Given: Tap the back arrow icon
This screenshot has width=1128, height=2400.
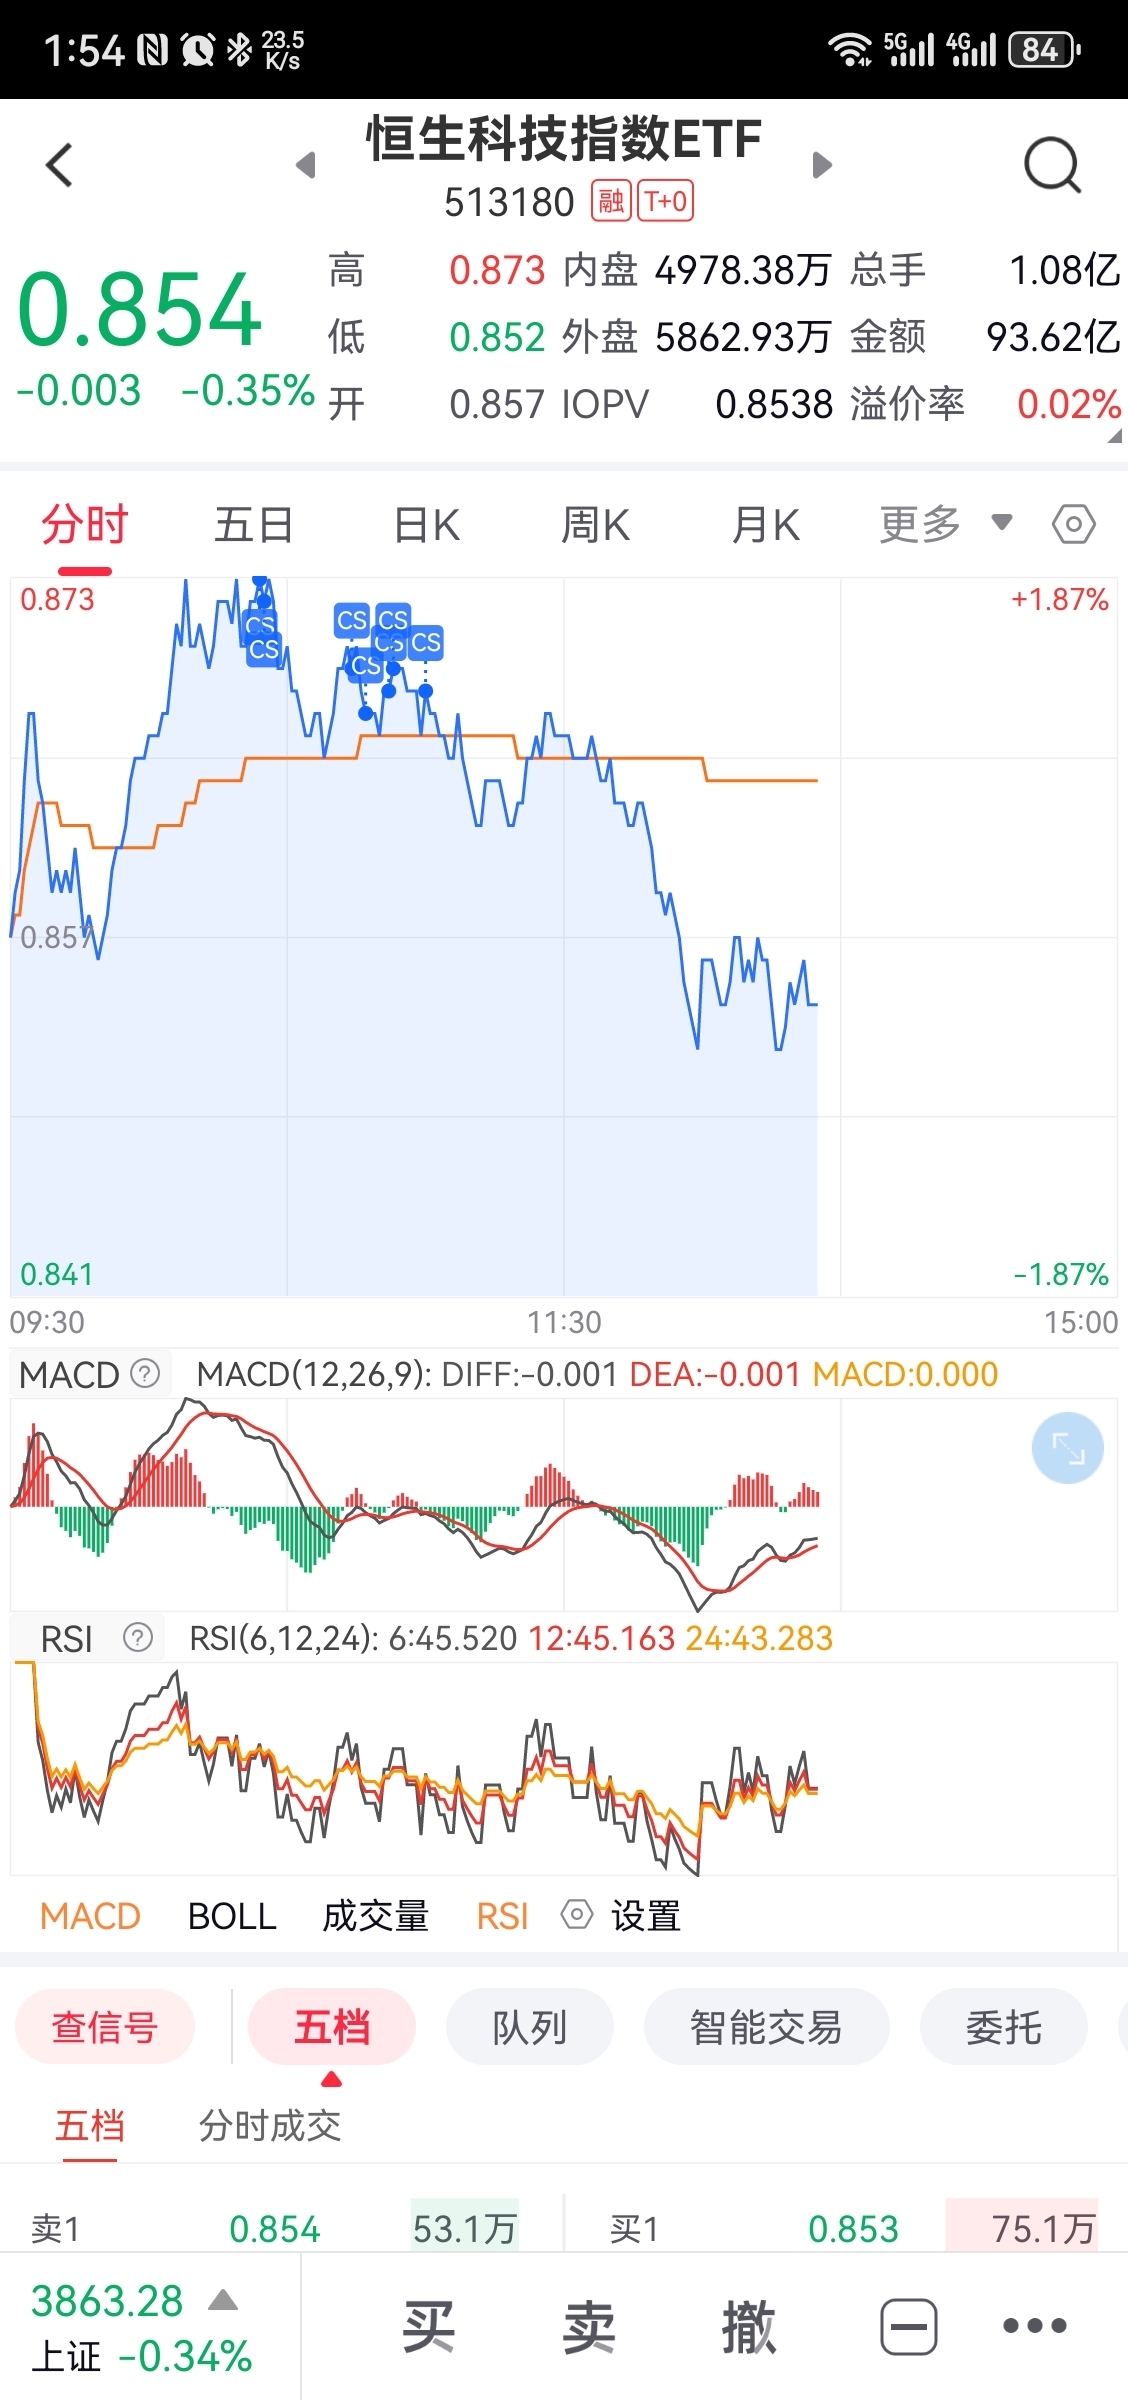Looking at the screenshot, I should click(x=60, y=165).
